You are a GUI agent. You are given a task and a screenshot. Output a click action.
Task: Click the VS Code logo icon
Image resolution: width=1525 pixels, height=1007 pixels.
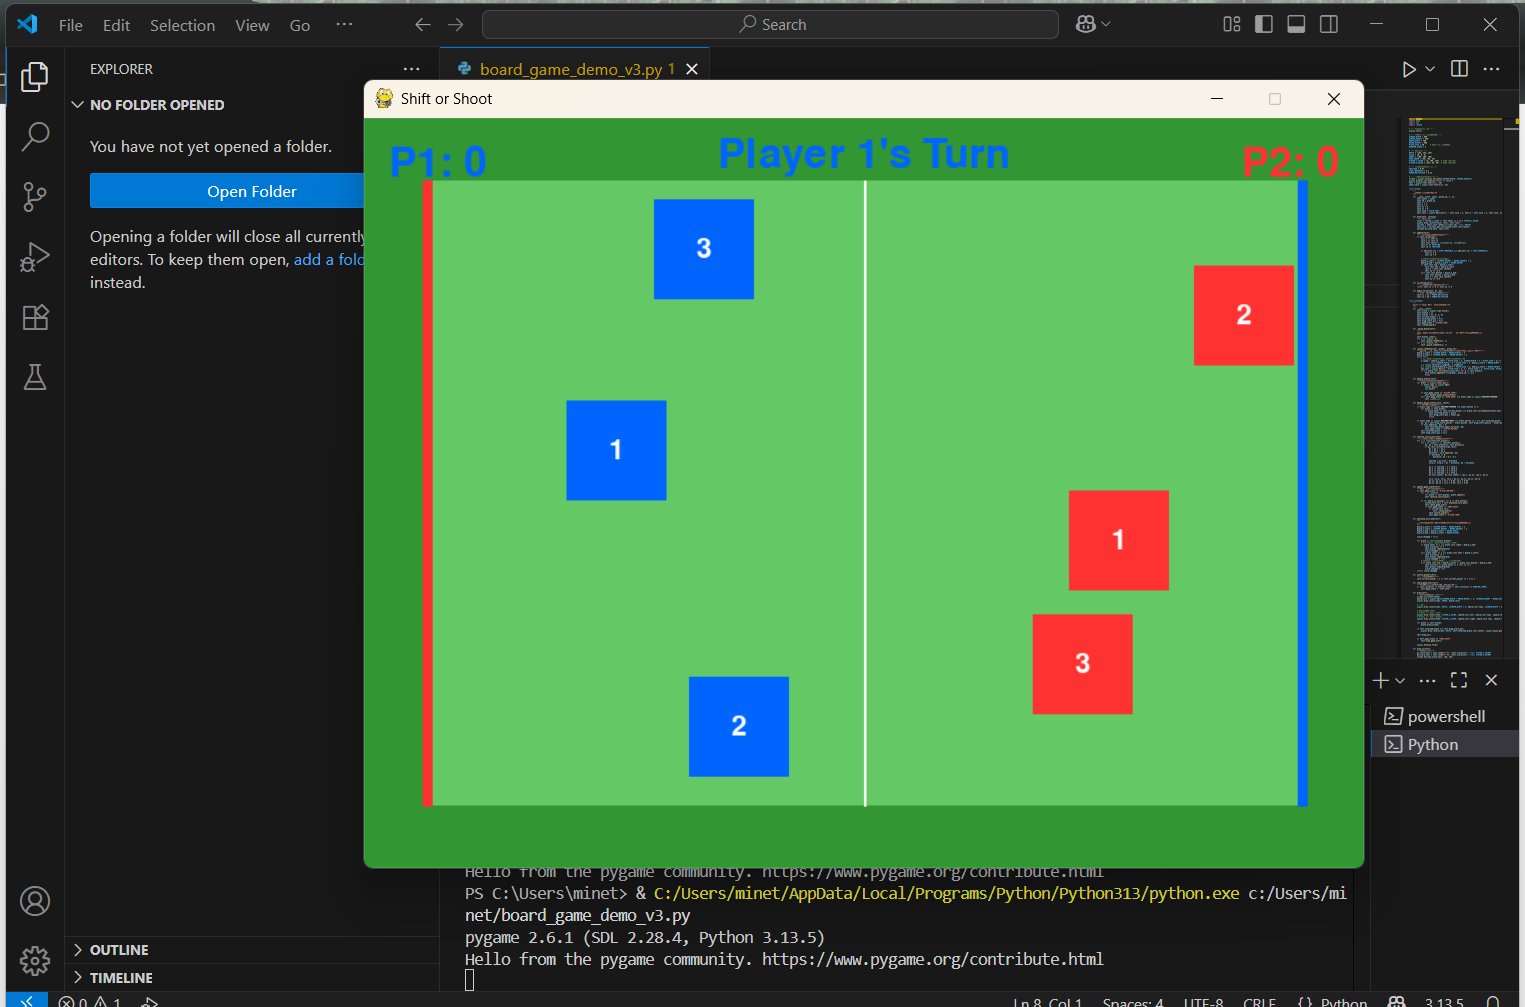27,24
